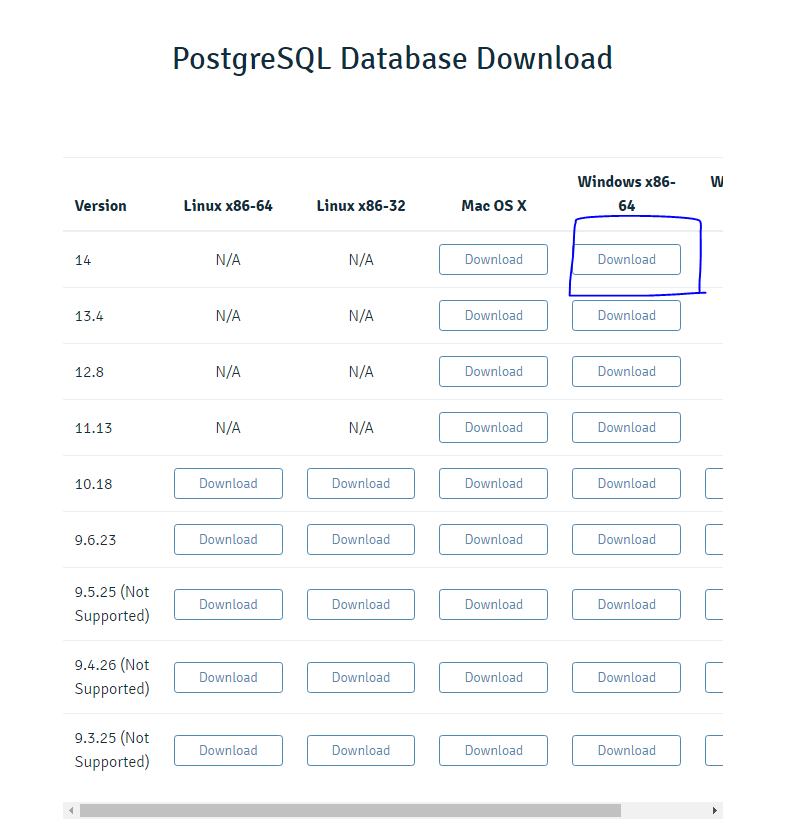Download version 9.6.23 for Mac OS X

tap(493, 539)
